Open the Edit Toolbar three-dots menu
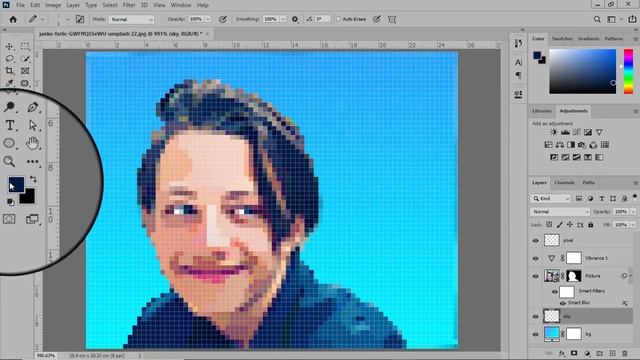Screen dimensions: 640x360 32,162
